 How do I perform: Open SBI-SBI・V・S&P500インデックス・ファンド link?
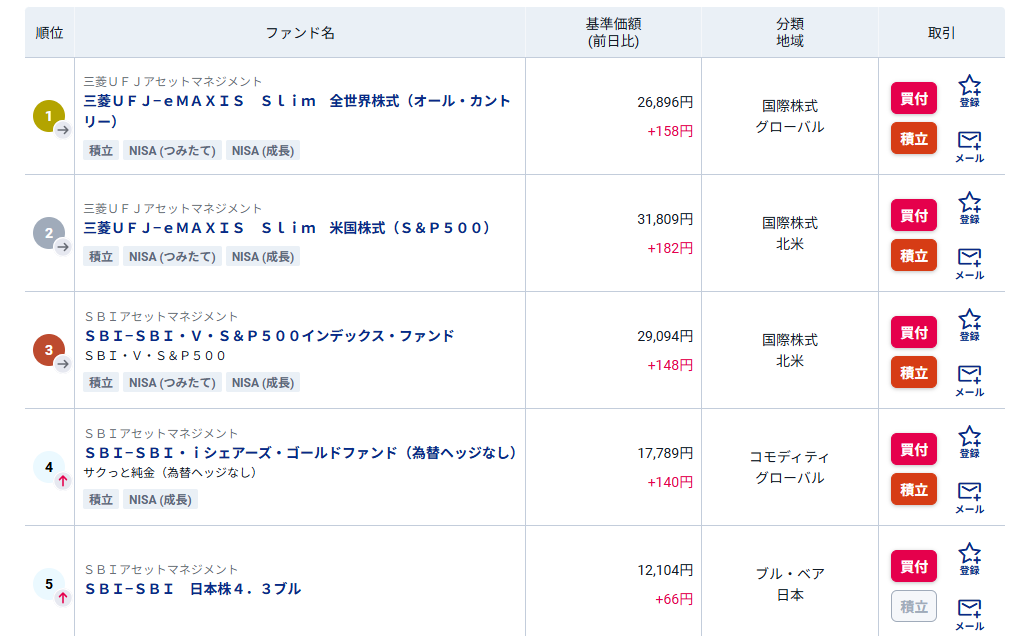[x=270, y=336]
